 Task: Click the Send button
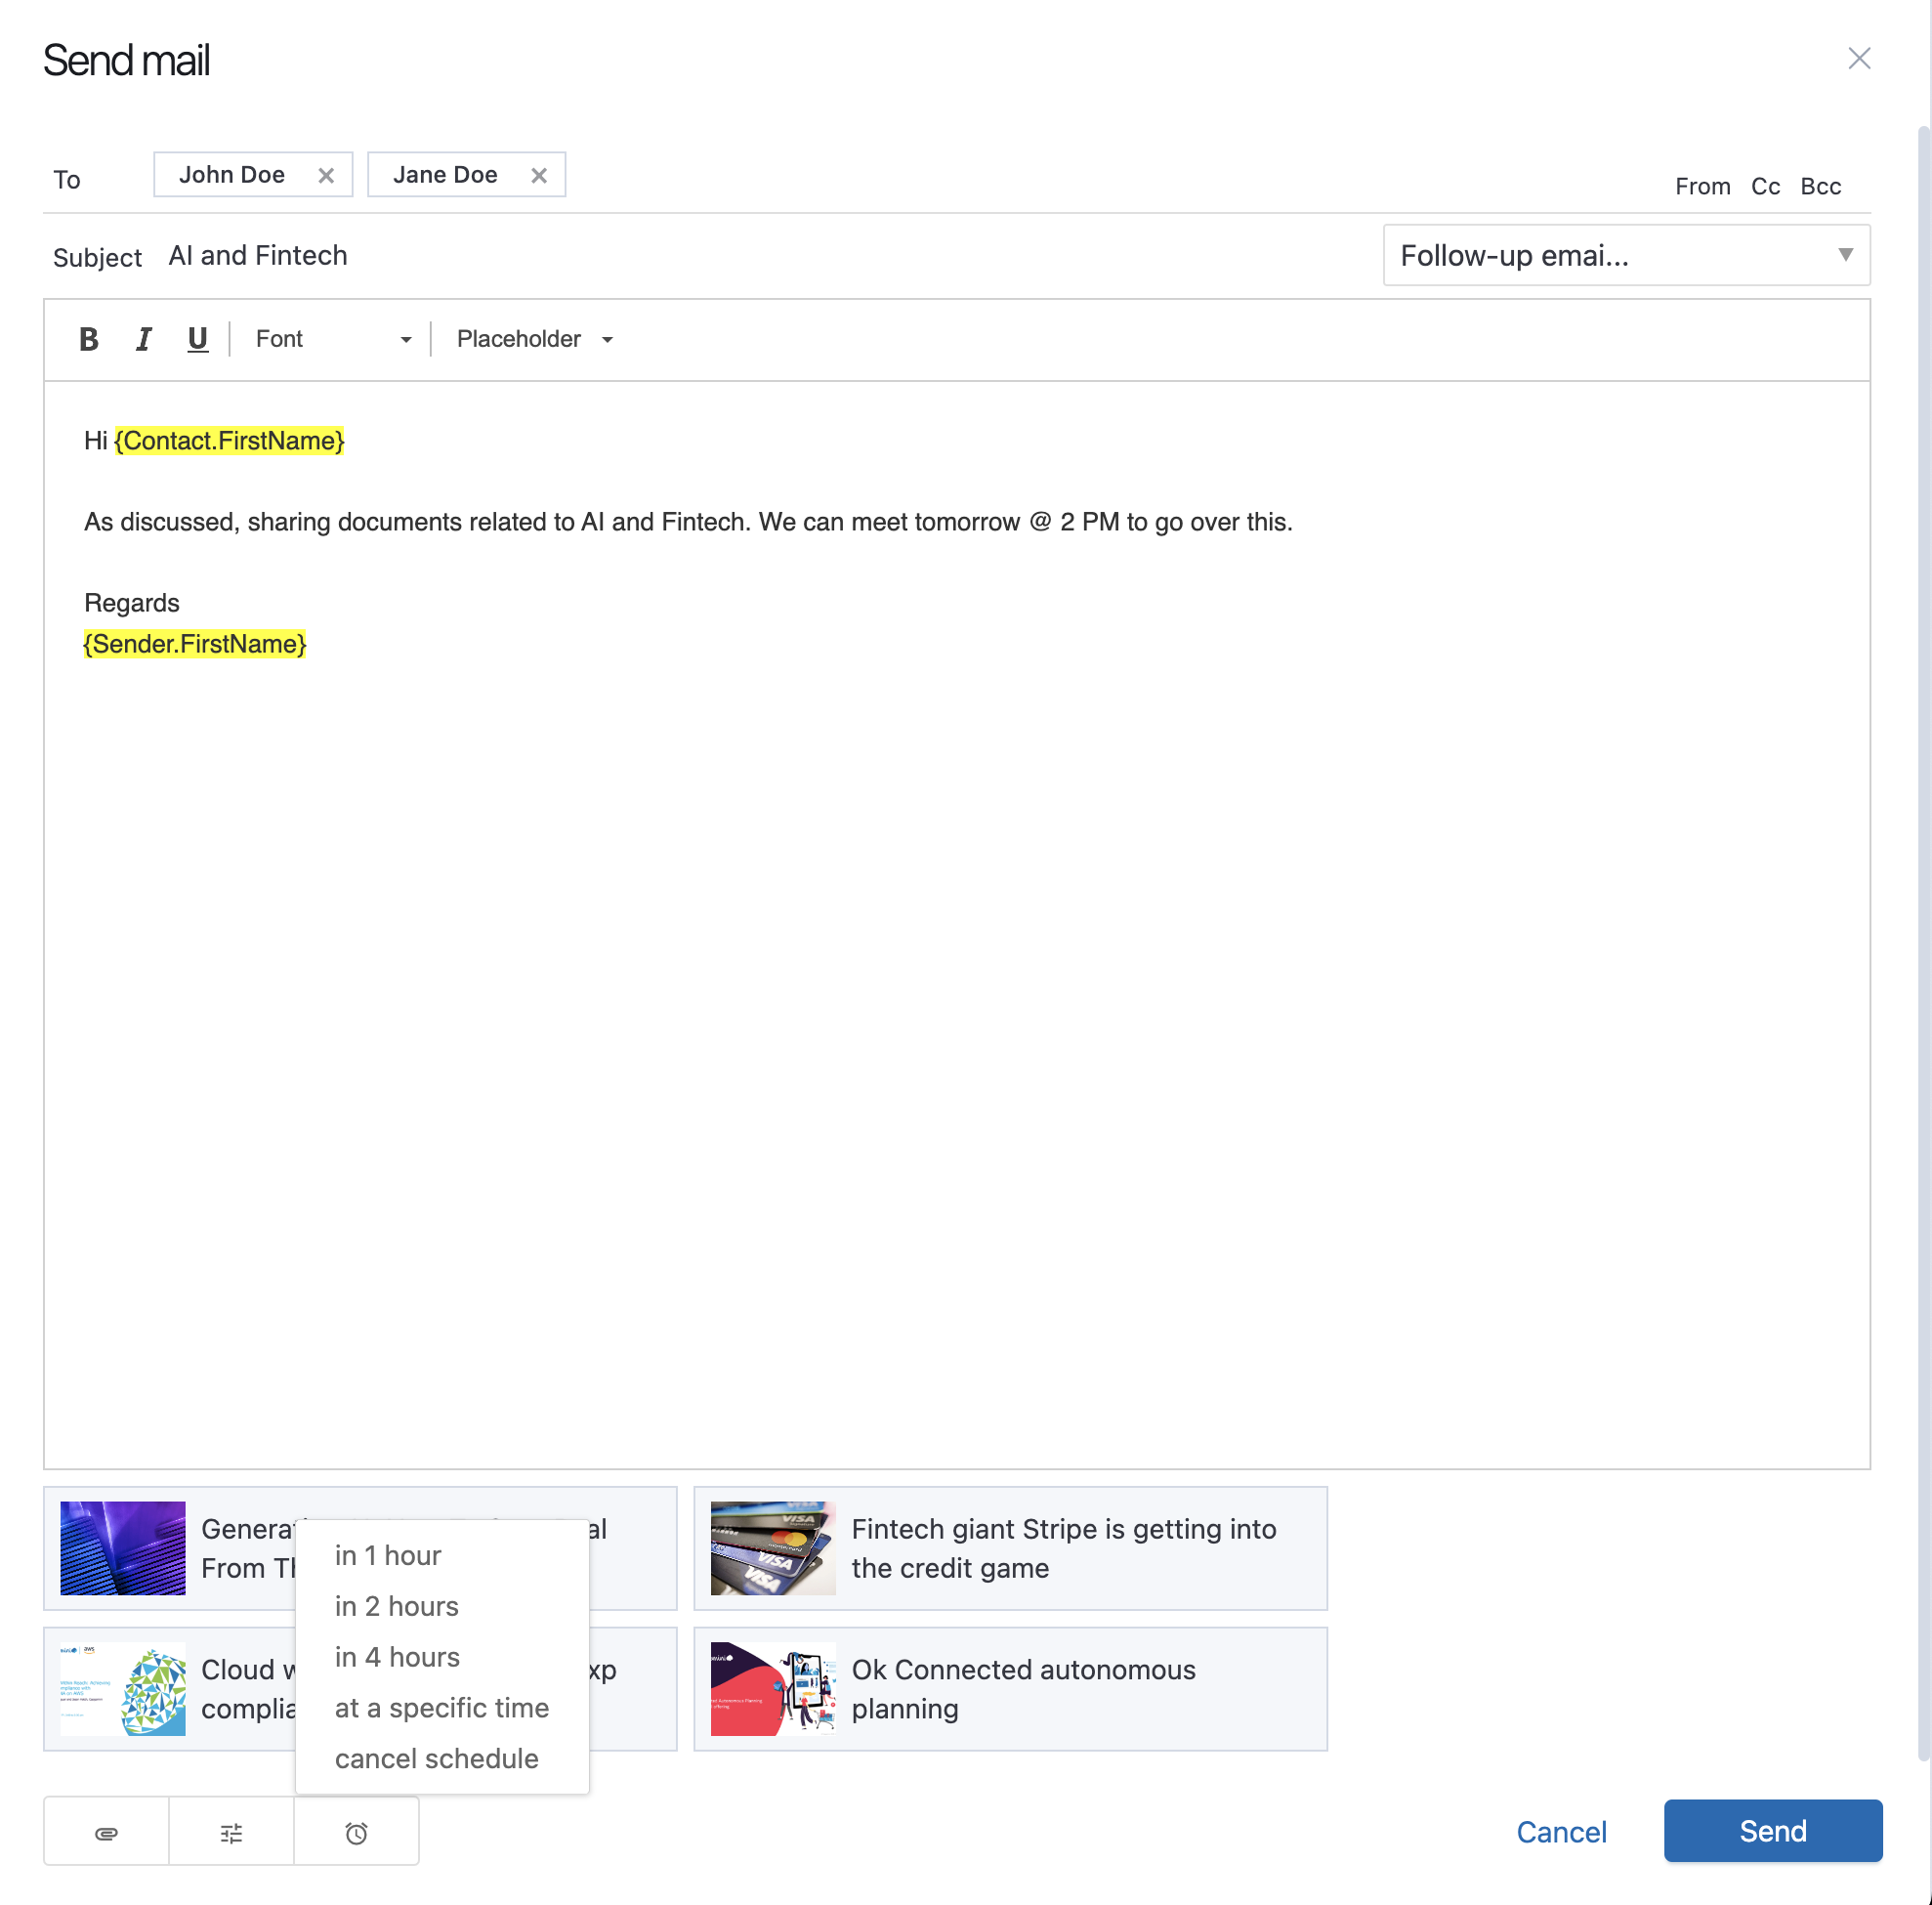[1772, 1831]
